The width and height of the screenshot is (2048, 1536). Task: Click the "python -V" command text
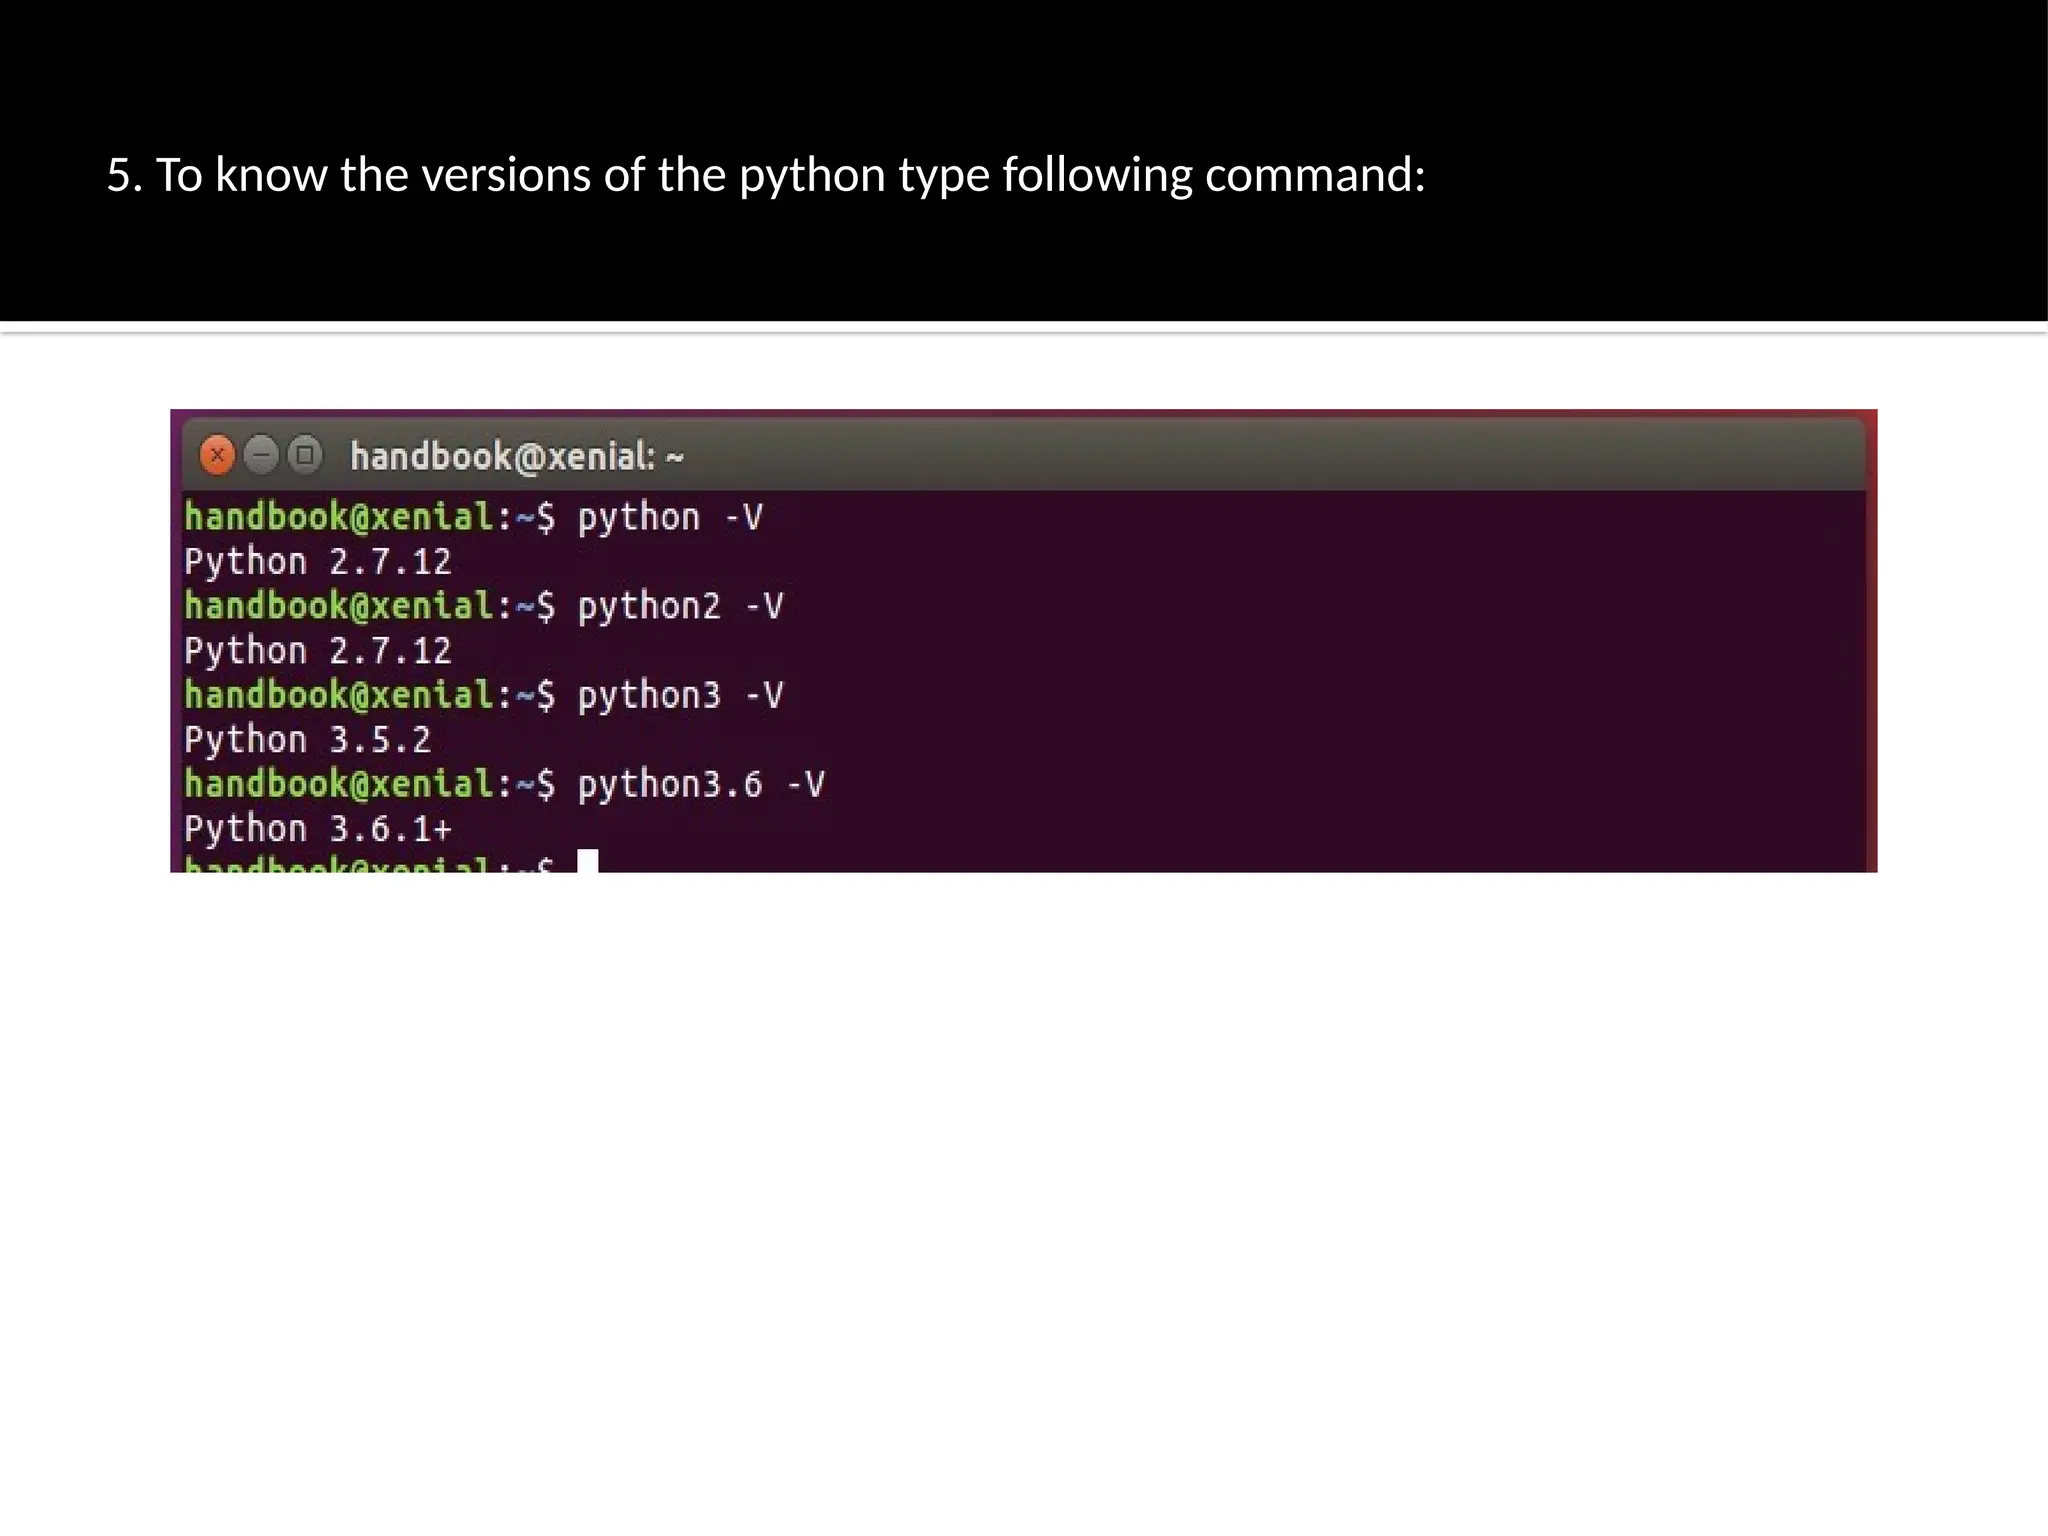click(670, 518)
